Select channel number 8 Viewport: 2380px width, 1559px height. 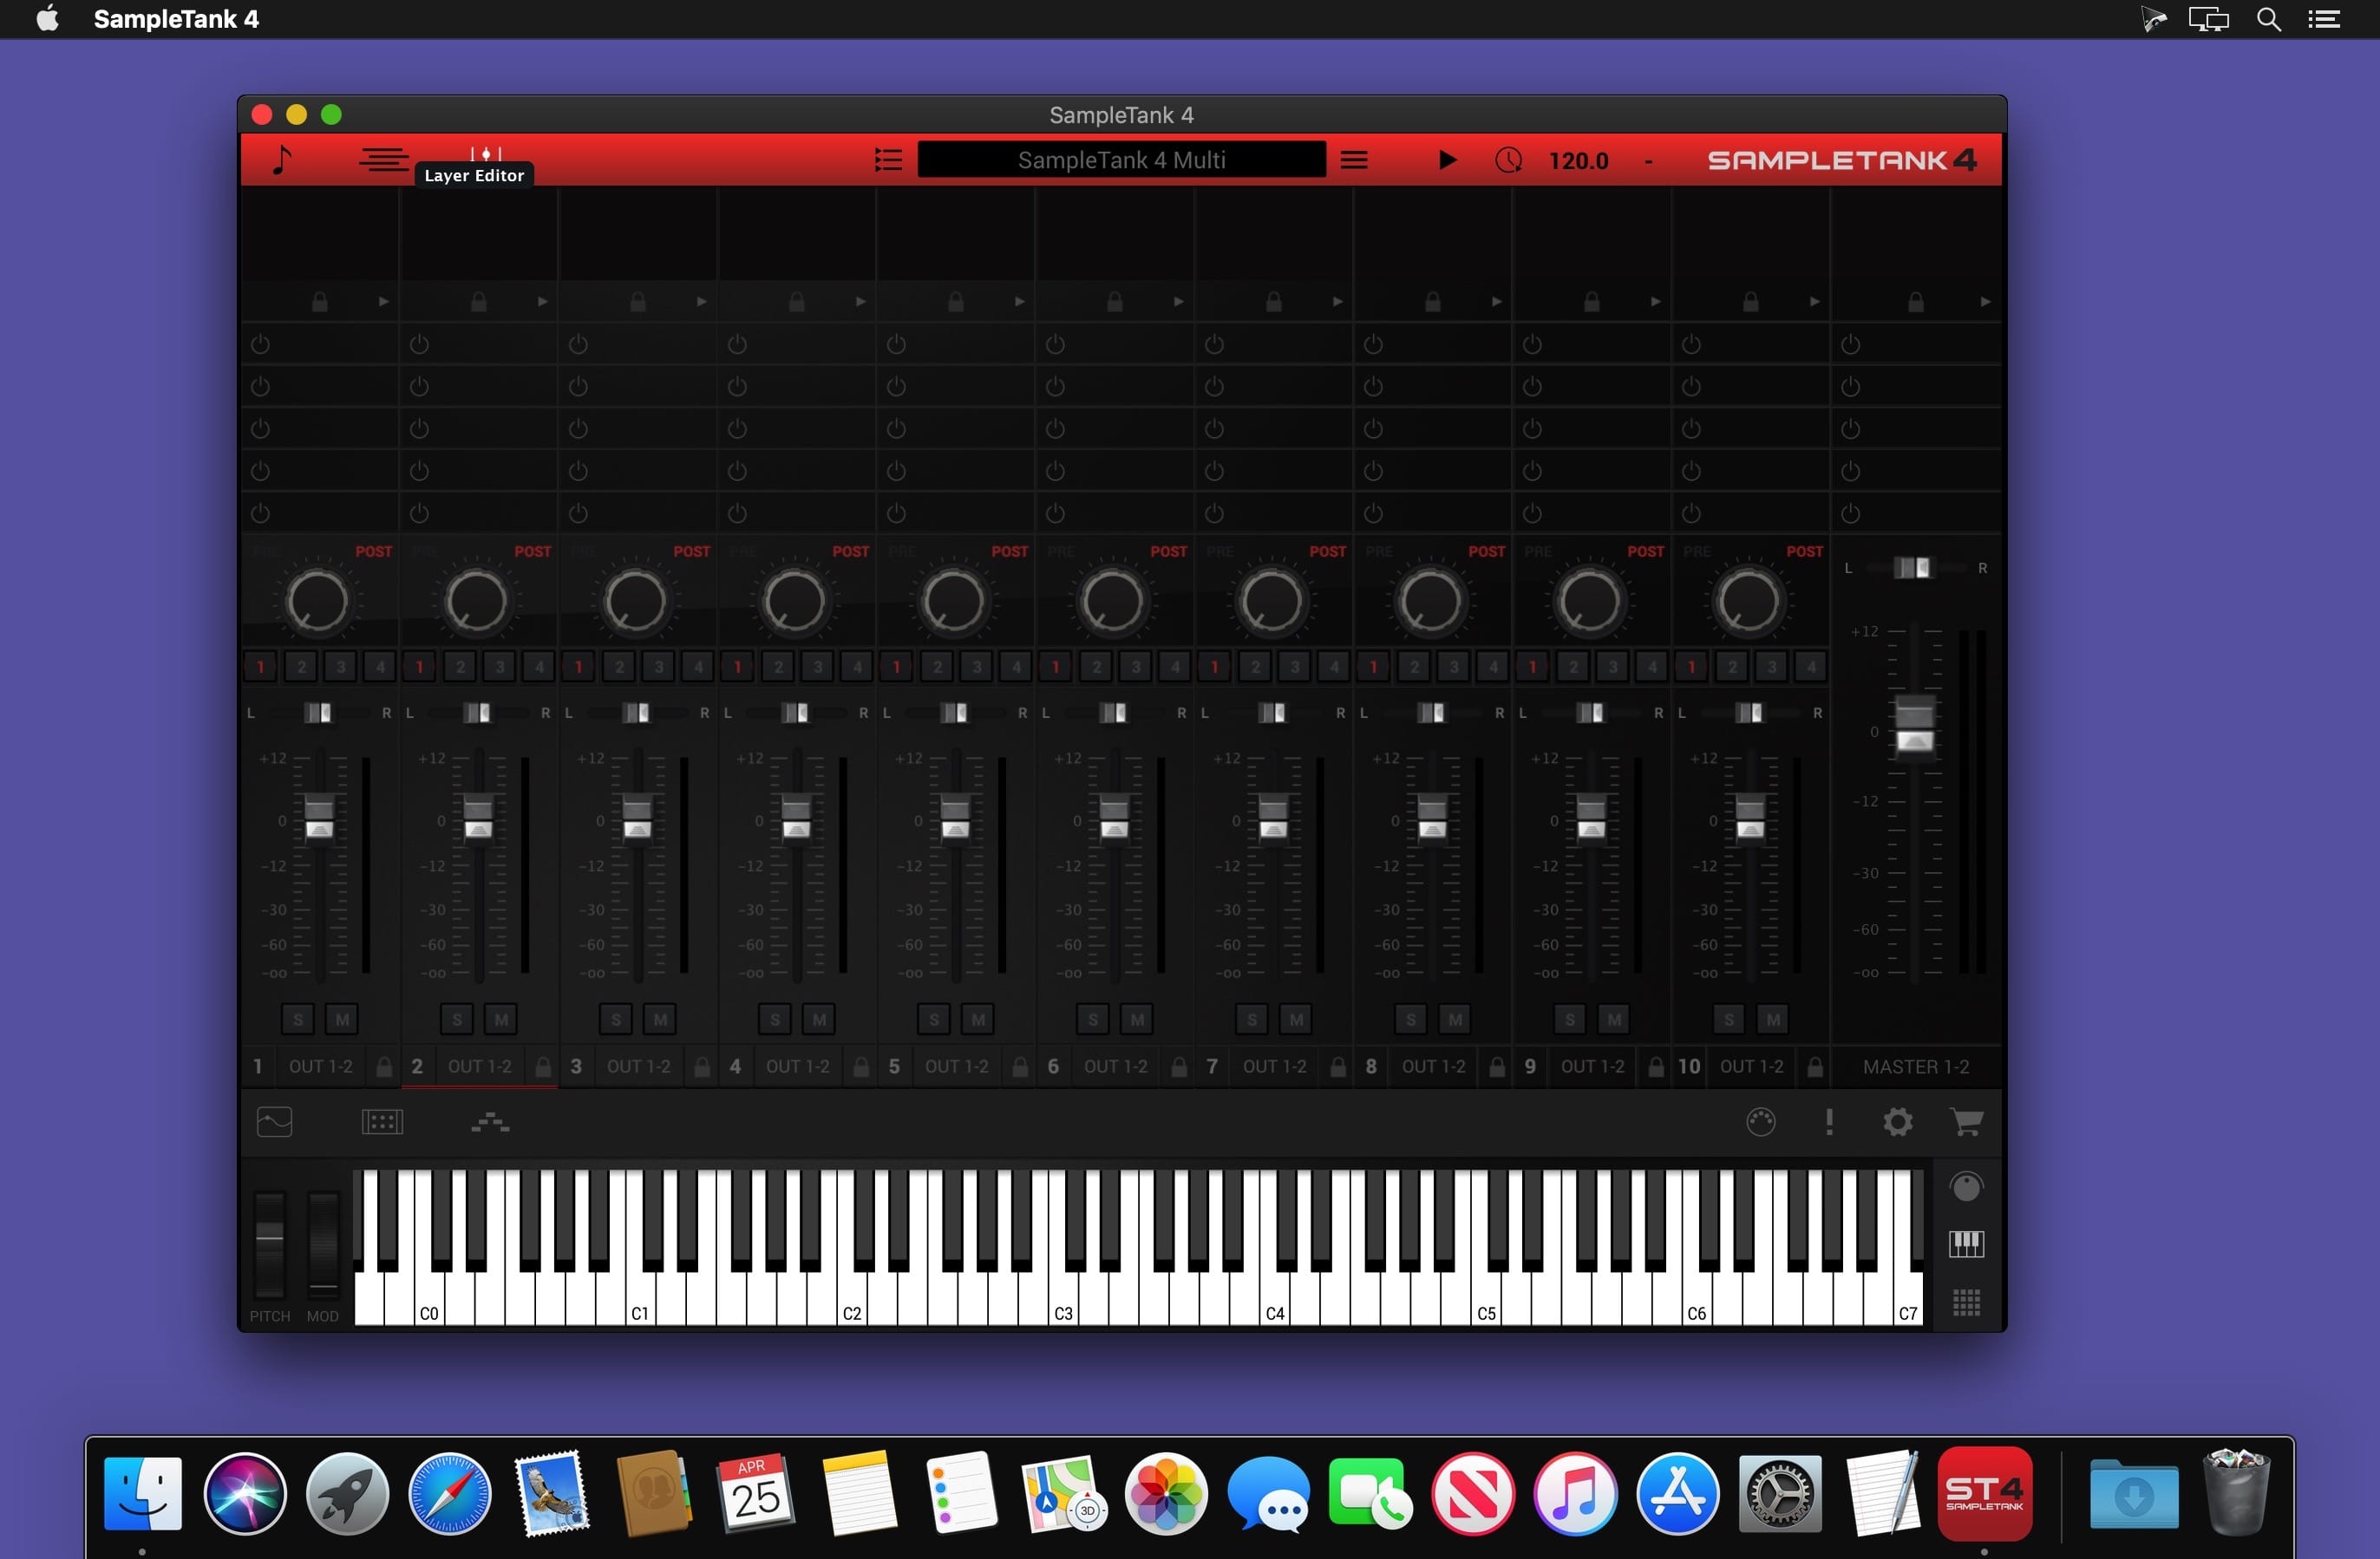coord(1371,1067)
